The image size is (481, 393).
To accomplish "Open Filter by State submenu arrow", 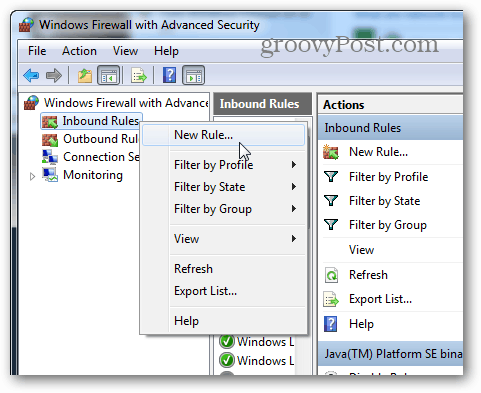I will (x=294, y=186).
